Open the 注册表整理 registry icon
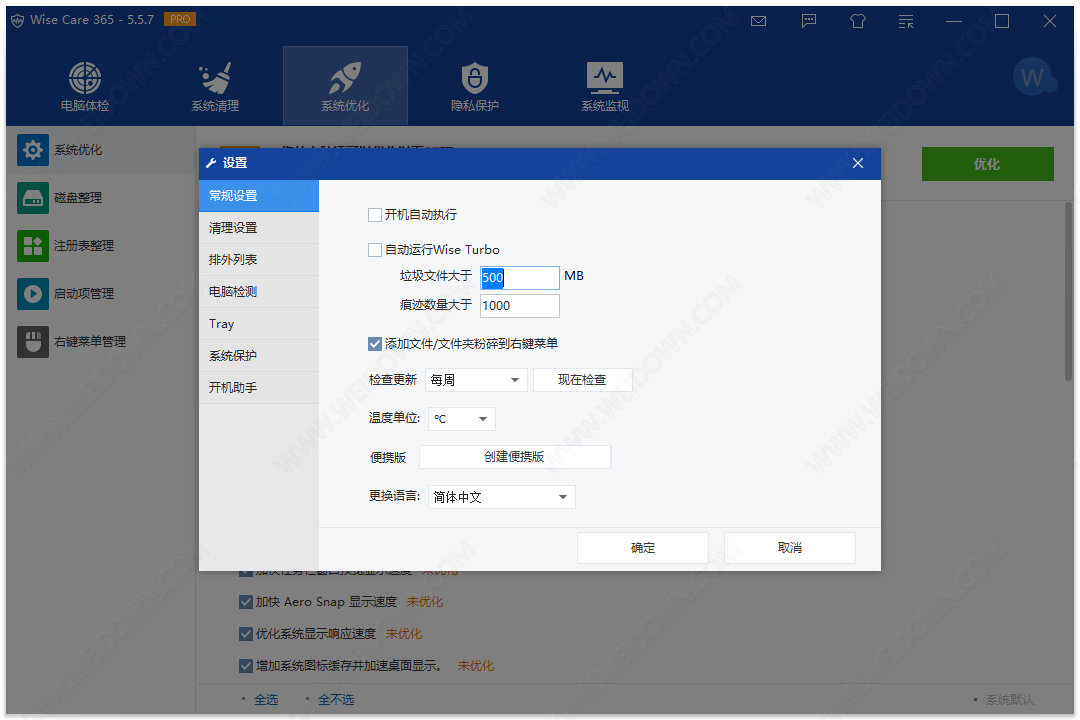 (33, 246)
